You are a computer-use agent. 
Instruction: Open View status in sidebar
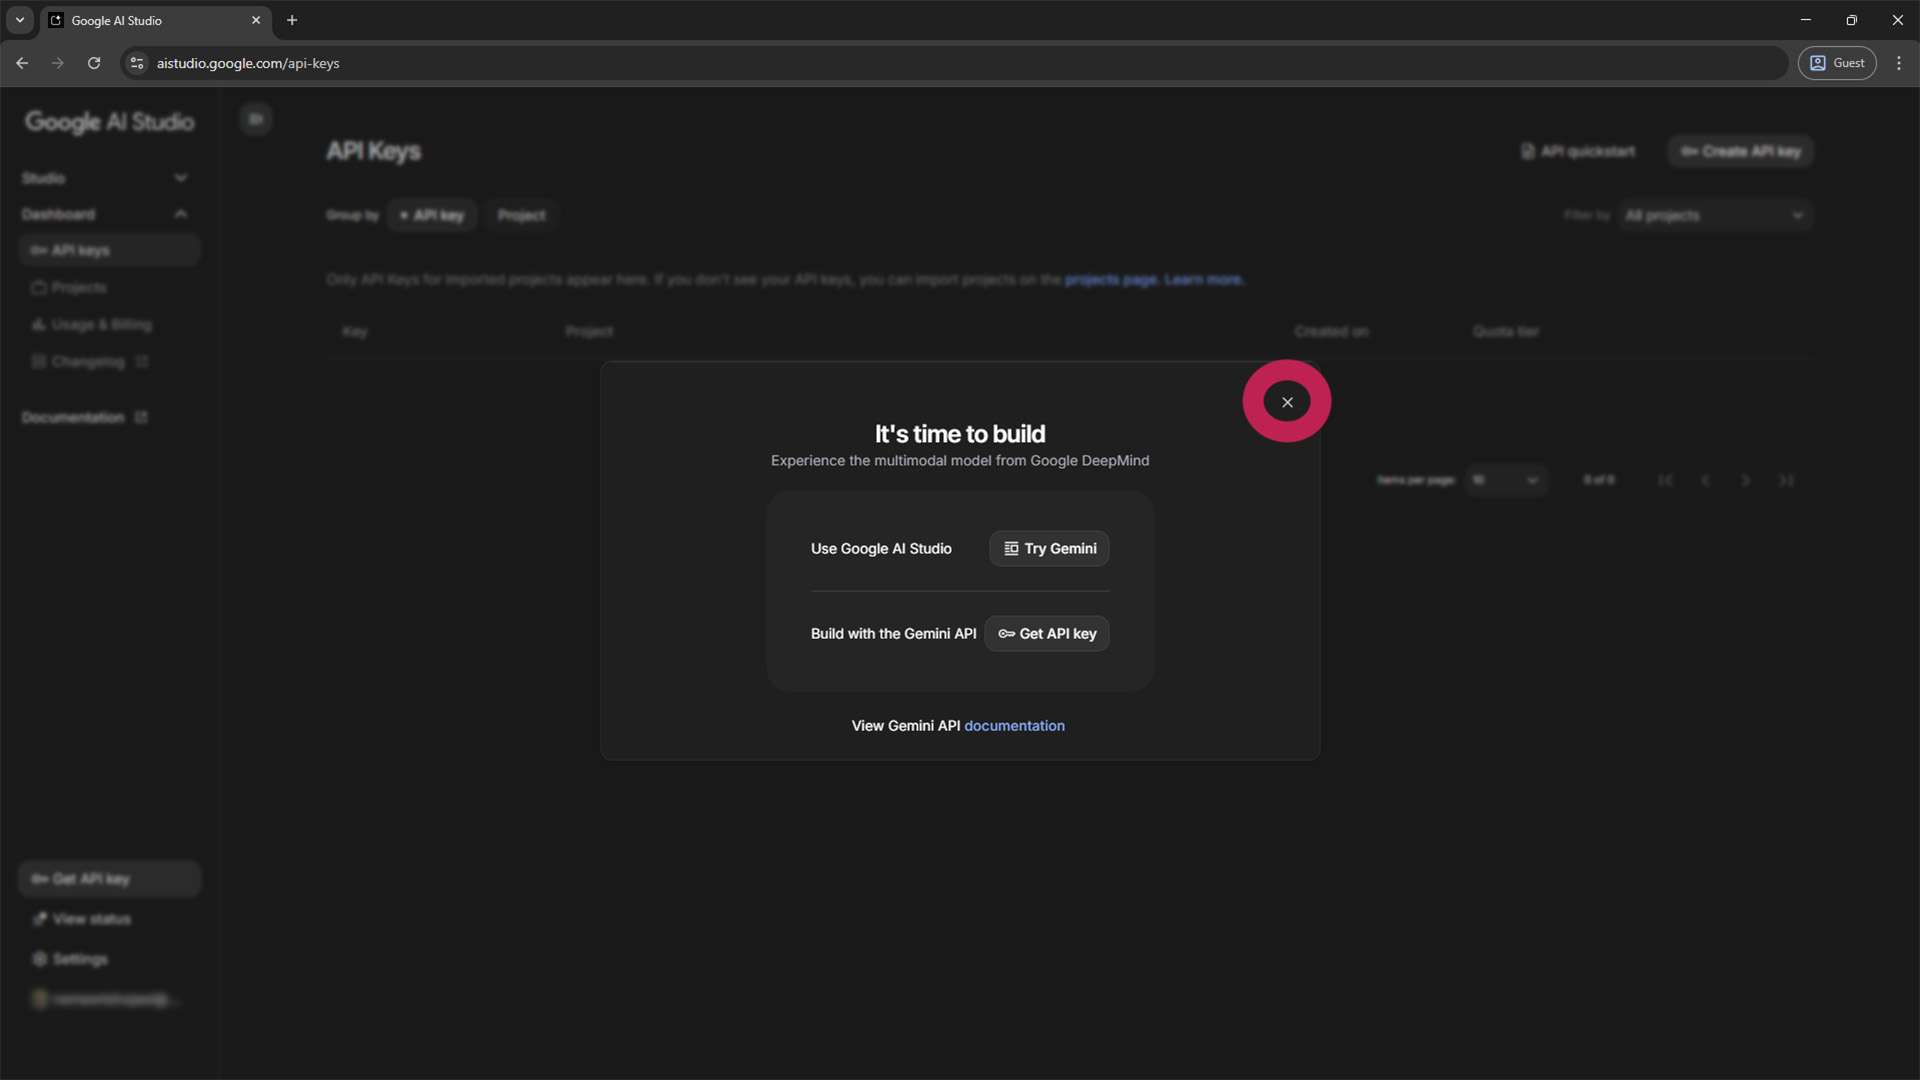(109, 919)
